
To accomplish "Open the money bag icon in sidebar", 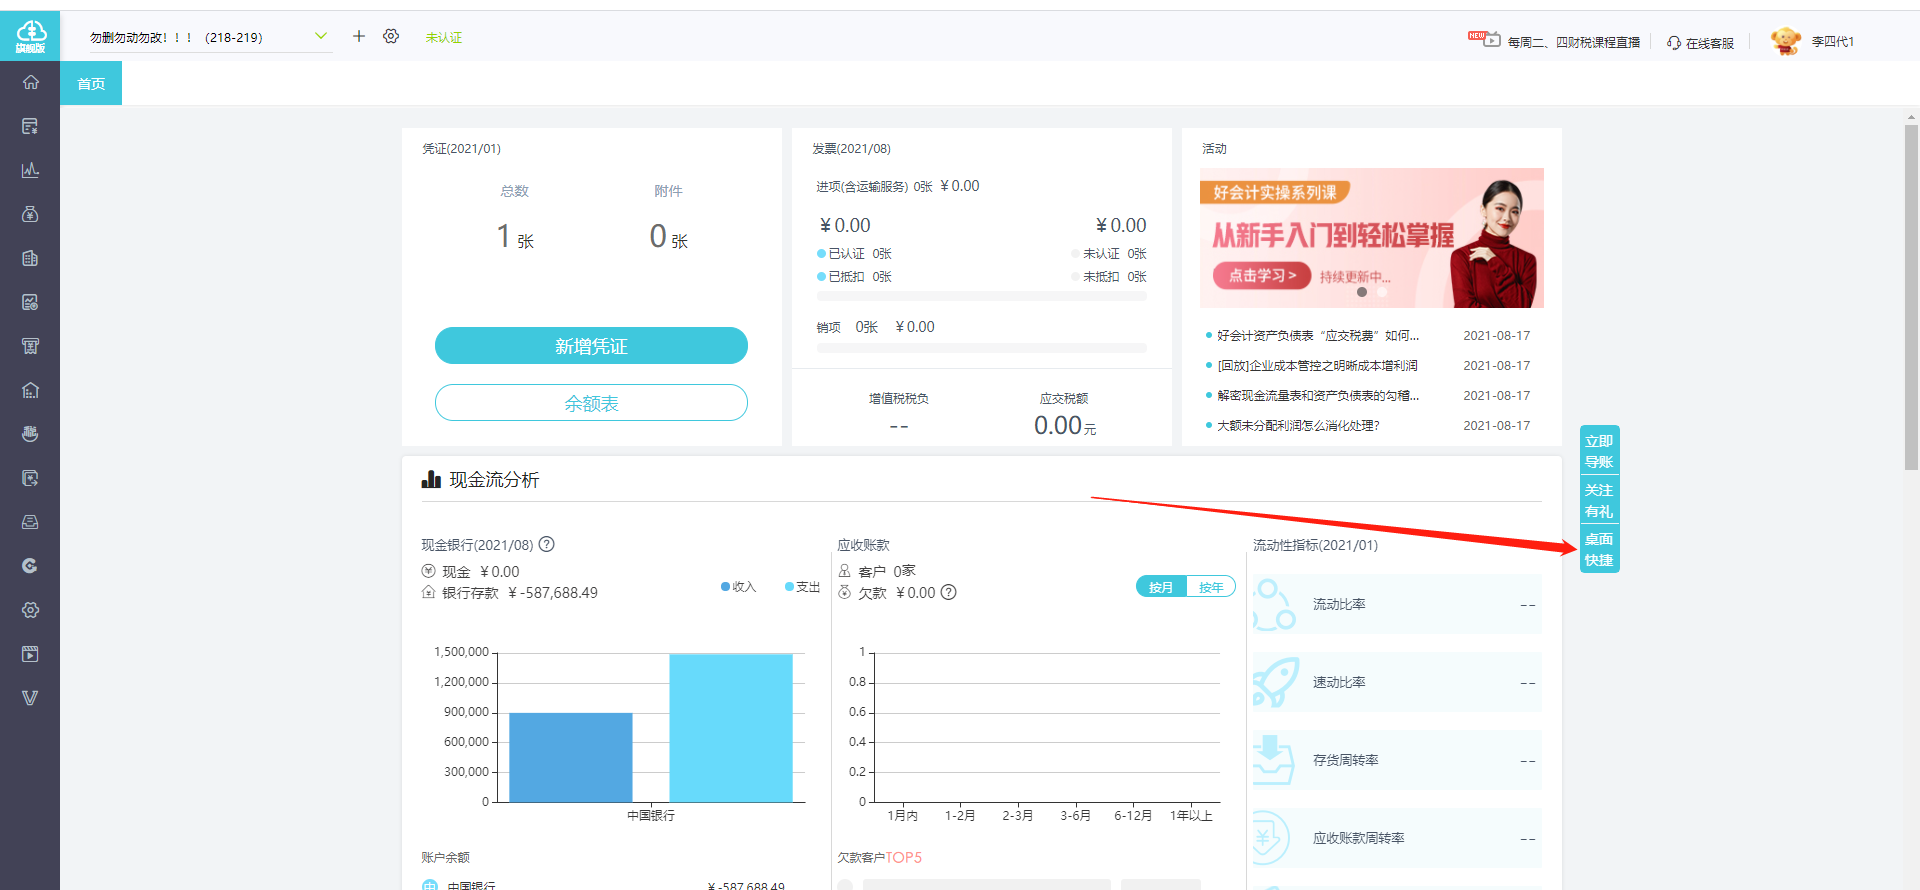I will point(30,214).
